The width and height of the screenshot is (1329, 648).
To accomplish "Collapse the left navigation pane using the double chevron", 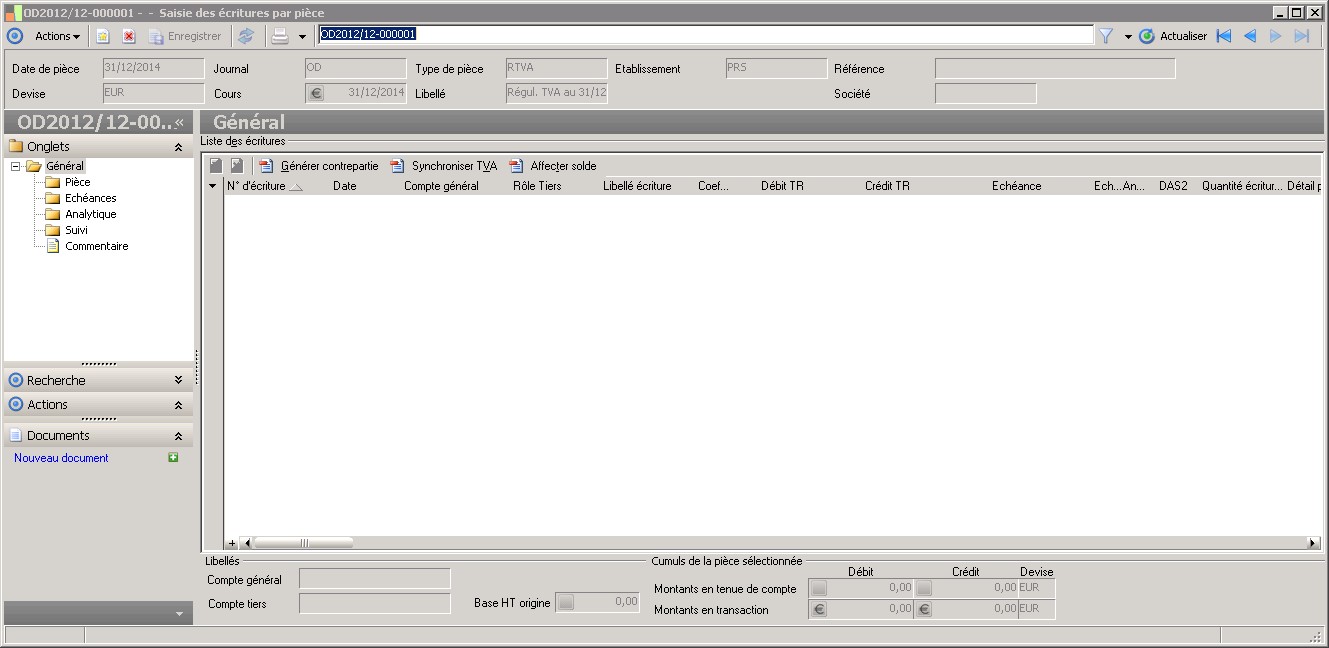I will tap(180, 122).
